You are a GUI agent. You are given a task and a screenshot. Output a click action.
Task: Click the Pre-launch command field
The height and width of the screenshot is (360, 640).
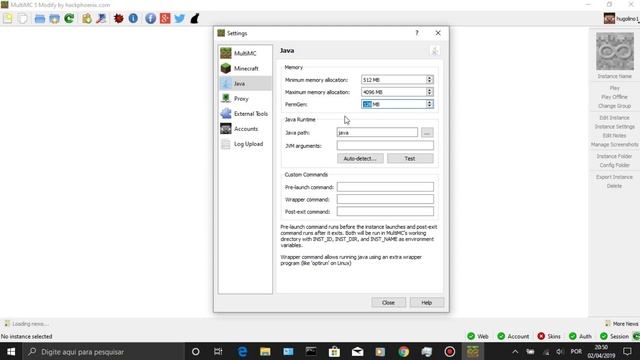click(385, 187)
